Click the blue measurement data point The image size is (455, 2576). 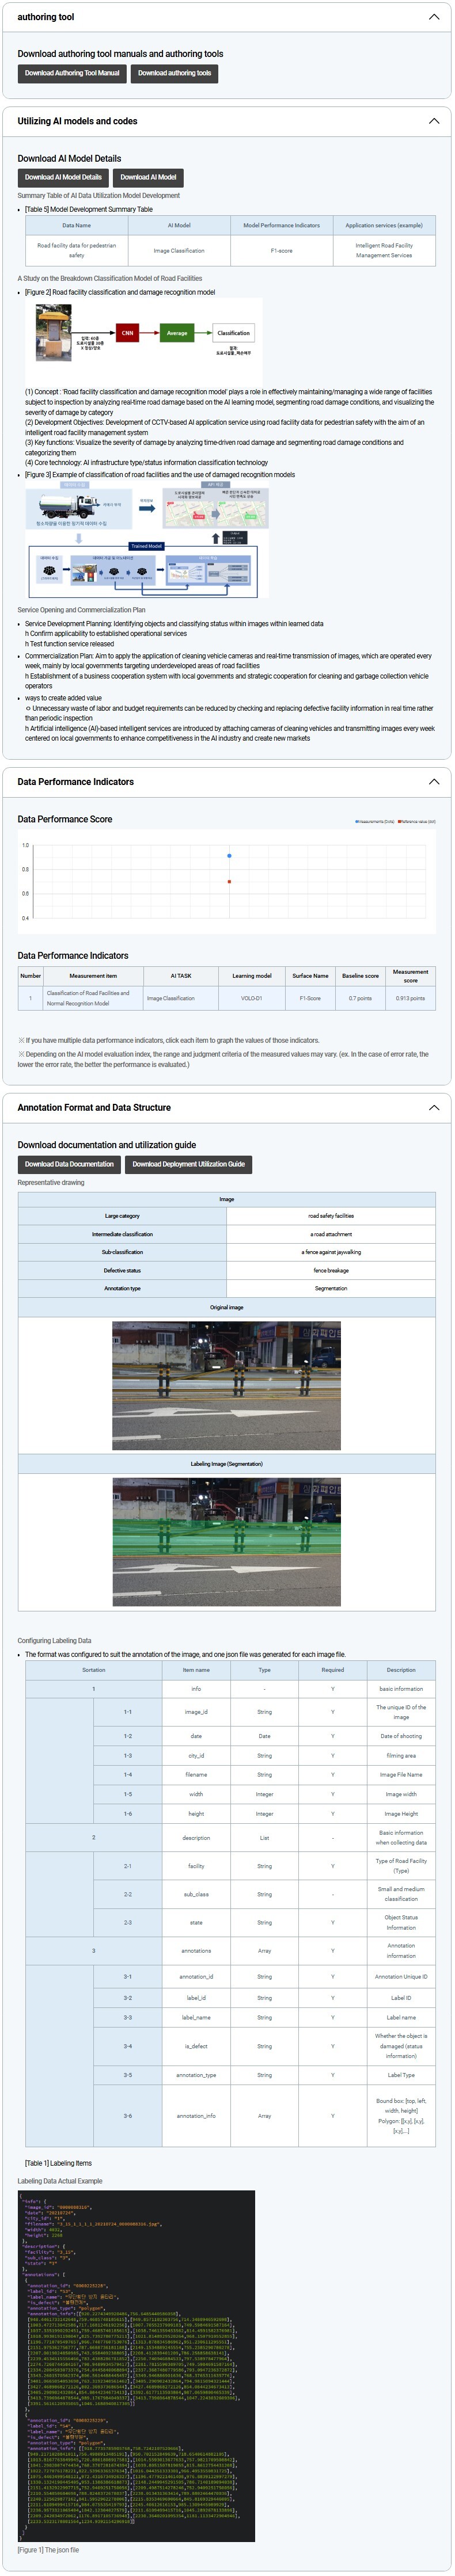point(229,856)
